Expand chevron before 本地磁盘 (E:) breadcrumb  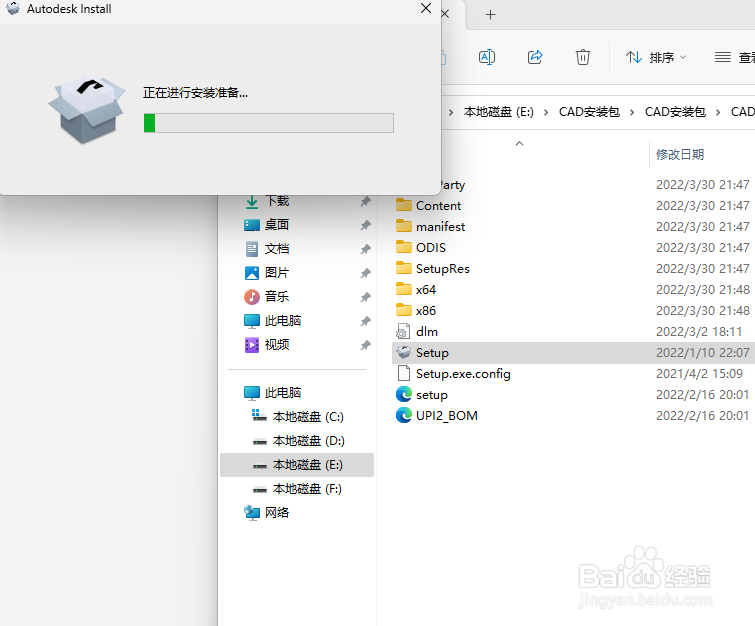(451, 113)
